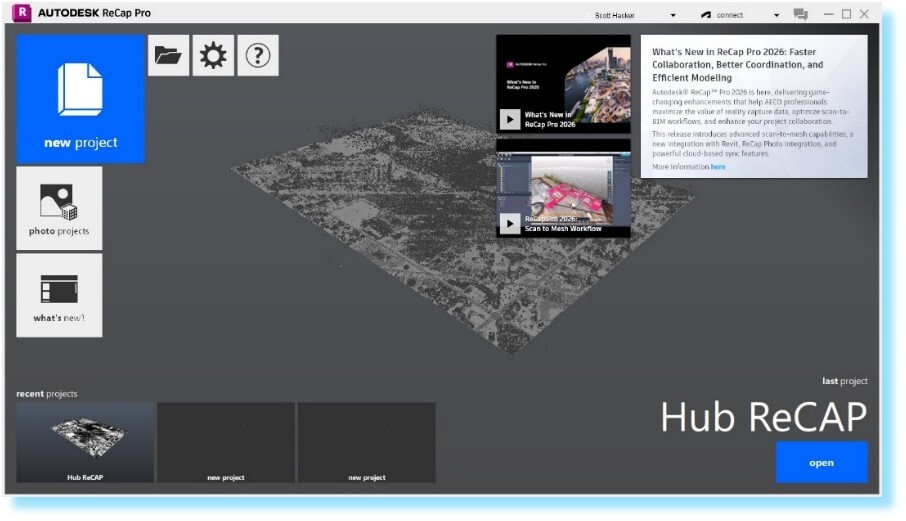
Task: Close the ReCap Pro window
Action: pyautogui.click(x=864, y=14)
